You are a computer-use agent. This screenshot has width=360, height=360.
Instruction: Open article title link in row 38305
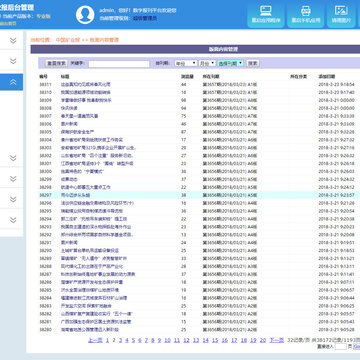(77, 132)
